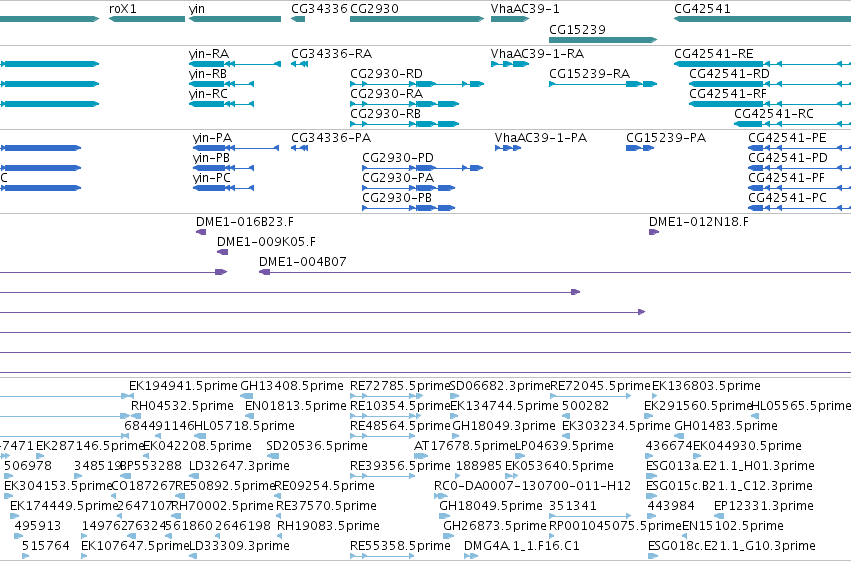
Task: Select EST GH01483.5prime
Action: [726, 426]
